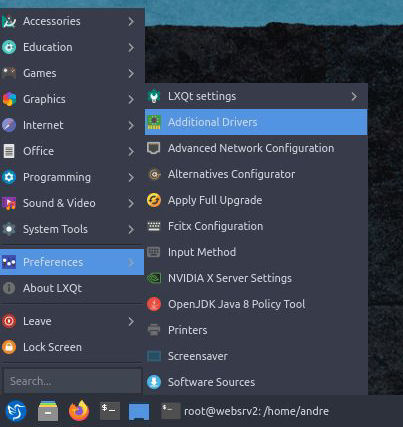
Task: Select Additional Drivers menu entry
Action: coord(256,122)
